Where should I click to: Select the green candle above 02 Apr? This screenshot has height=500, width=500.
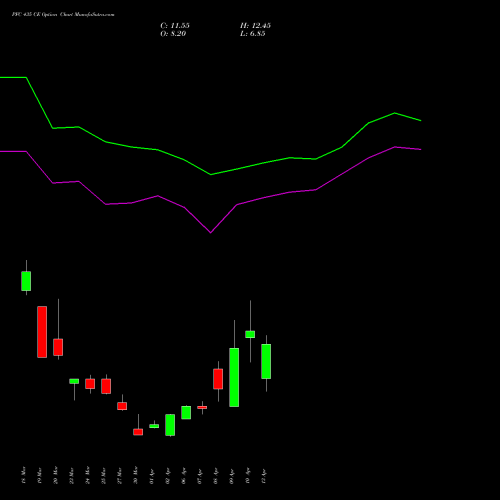point(170,425)
